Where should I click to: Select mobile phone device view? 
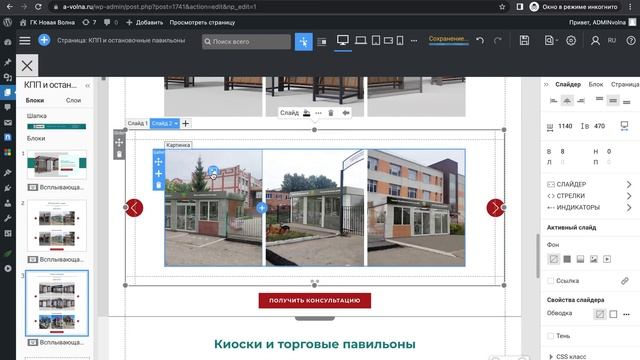(400, 40)
